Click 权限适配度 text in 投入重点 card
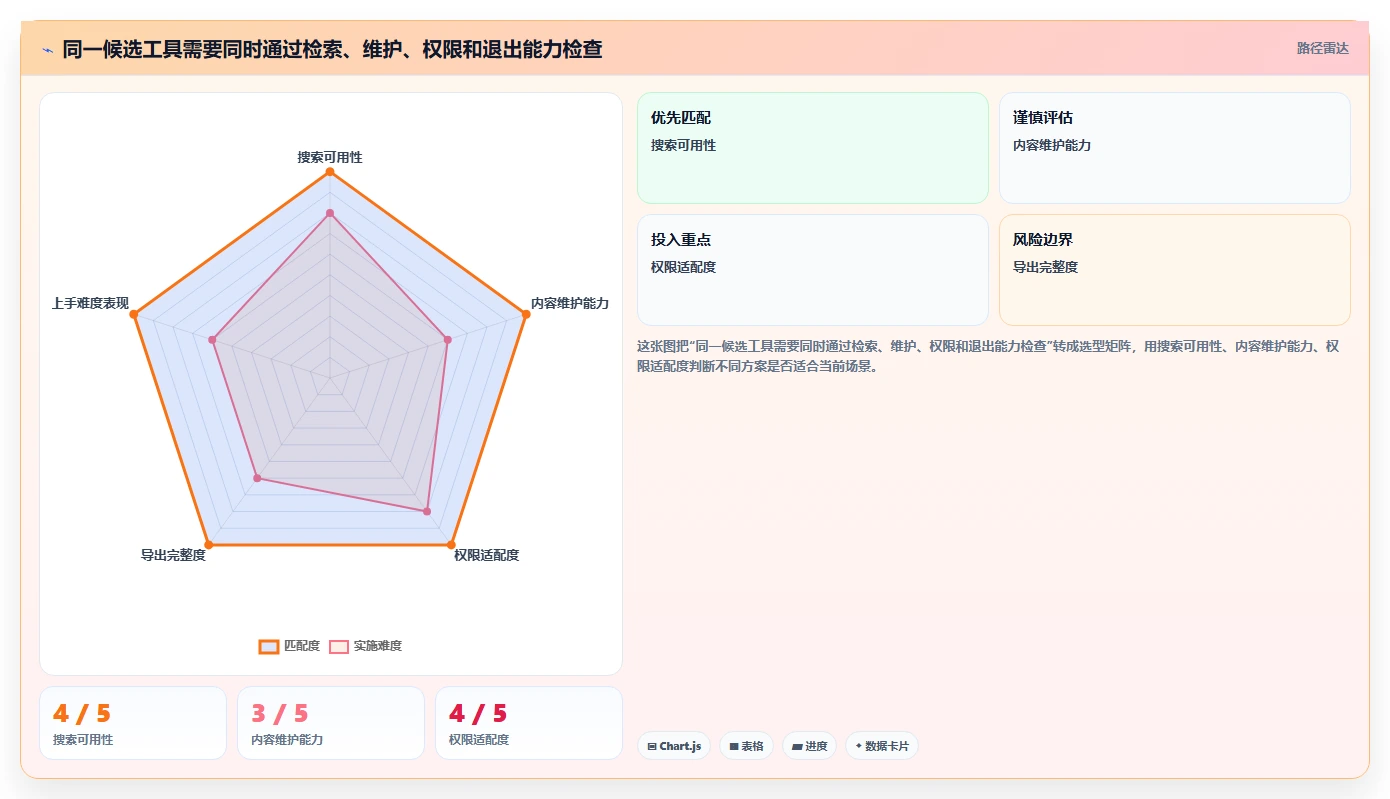Image resolution: width=1390 pixels, height=799 pixels. [683, 267]
